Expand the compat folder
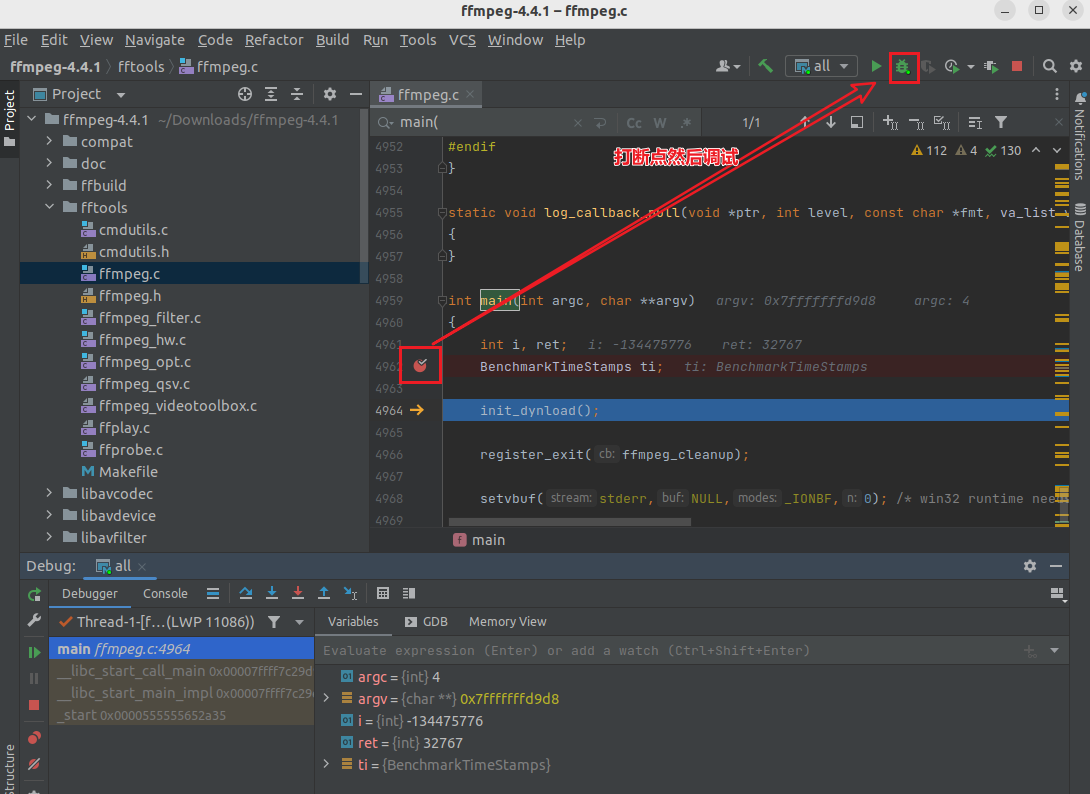The width and height of the screenshot is (1090, 794). (x=49, y=141)
